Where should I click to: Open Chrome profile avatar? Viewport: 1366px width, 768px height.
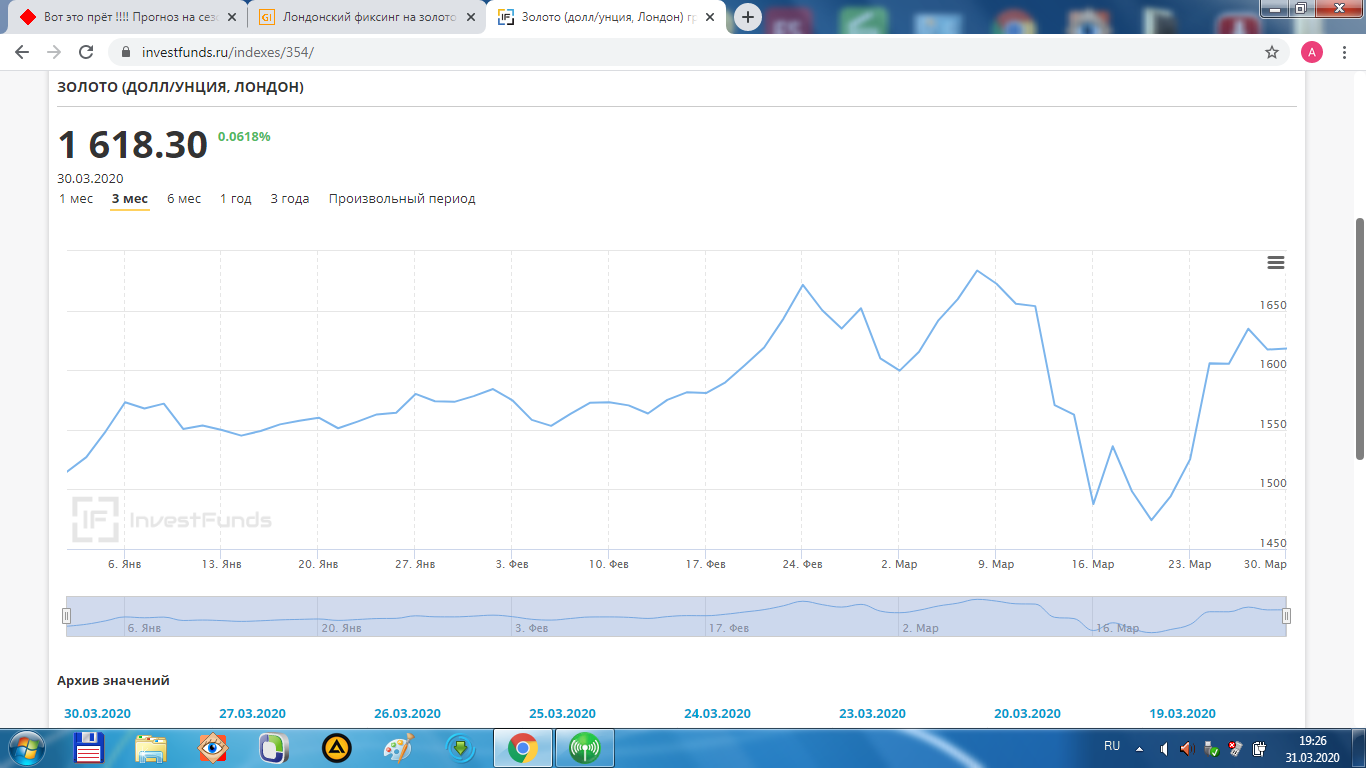click(x=1311, y=52)
